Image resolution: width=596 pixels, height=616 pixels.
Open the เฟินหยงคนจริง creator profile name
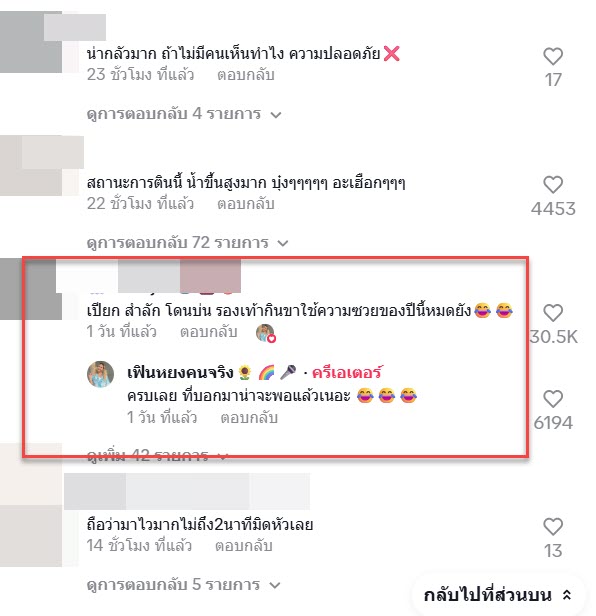[x=180, y=372]
